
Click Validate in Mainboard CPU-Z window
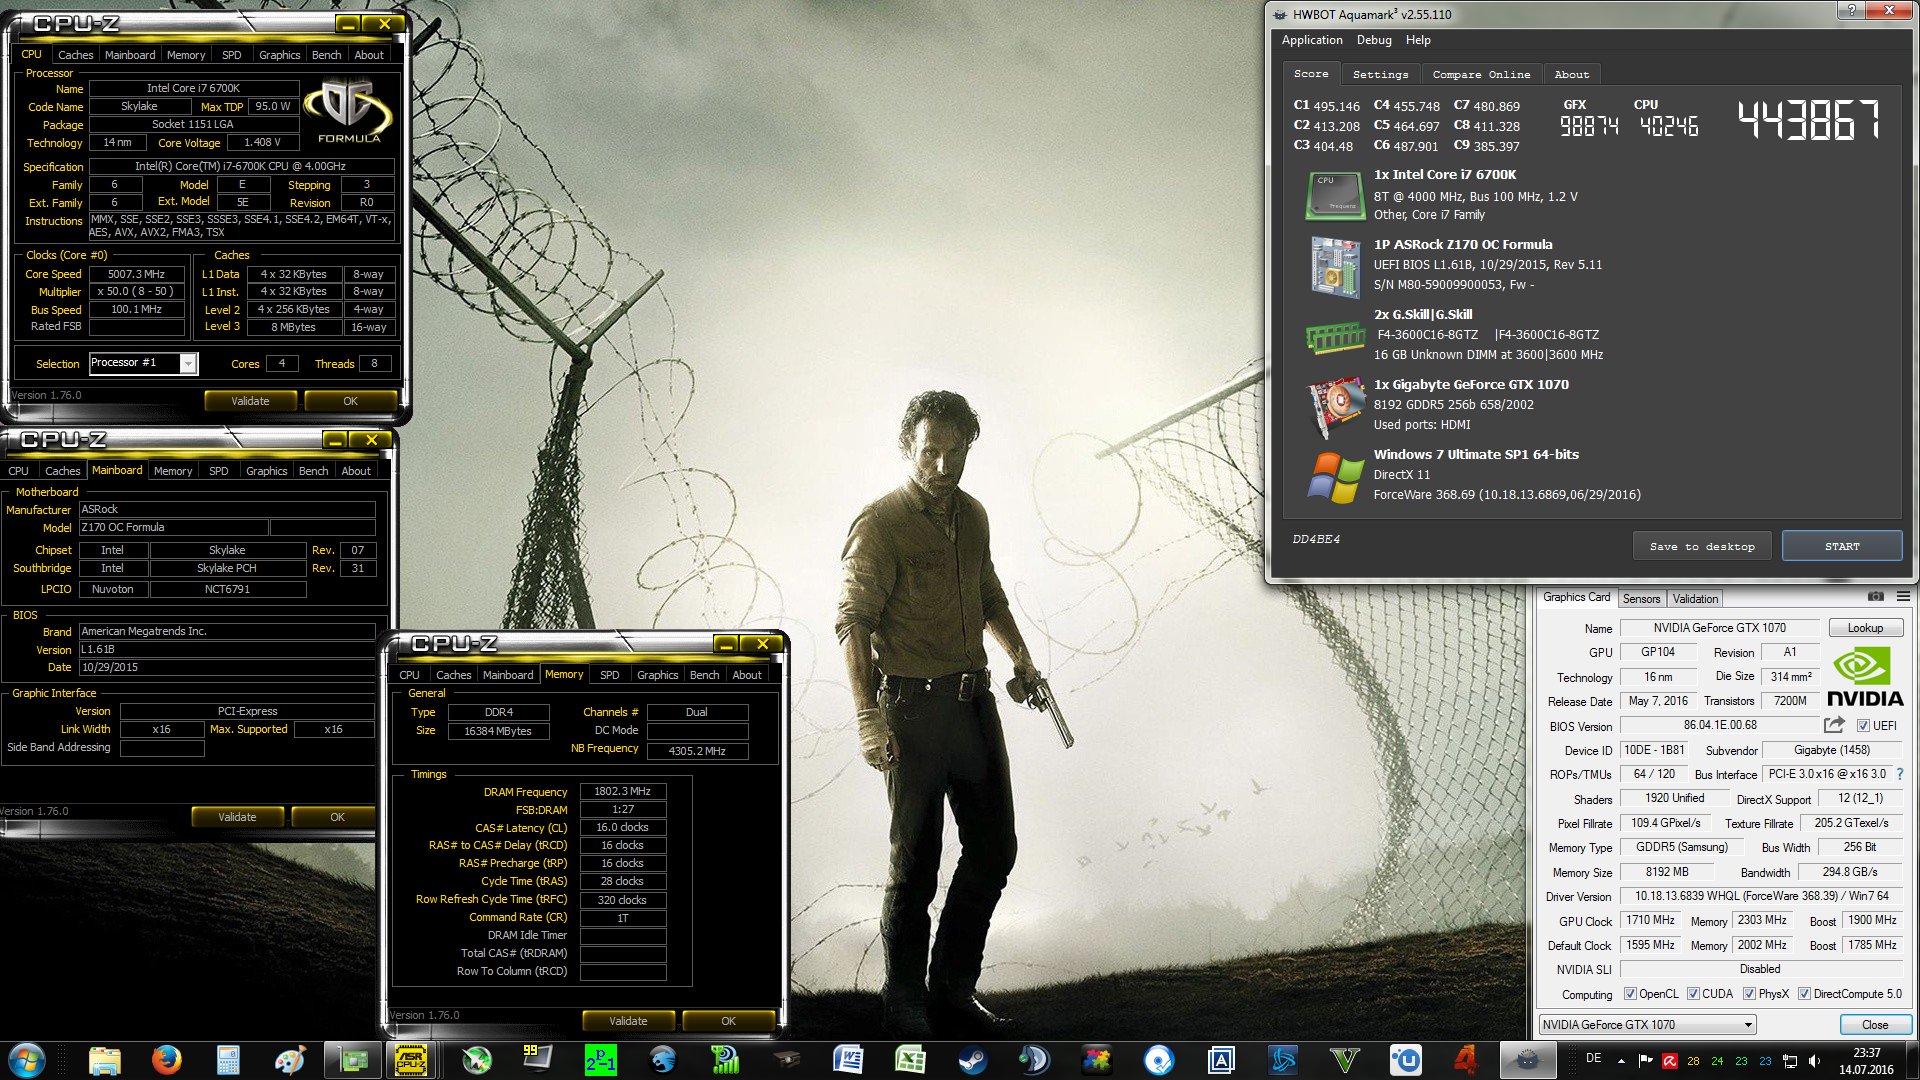pos(237,817)
